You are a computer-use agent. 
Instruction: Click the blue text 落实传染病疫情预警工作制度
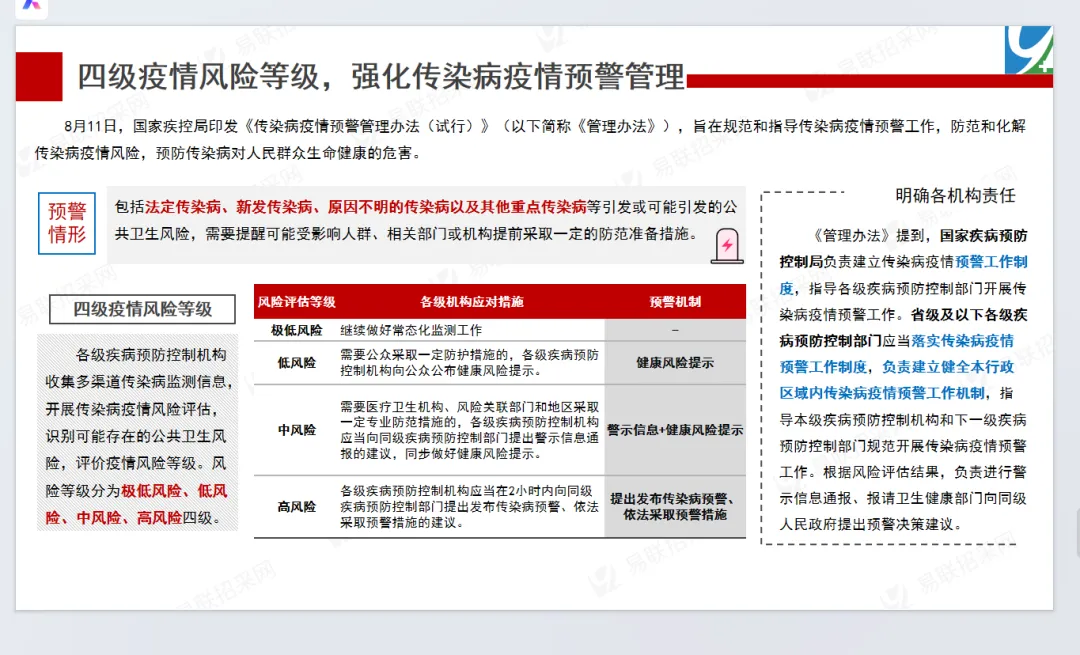click(896, 354)
